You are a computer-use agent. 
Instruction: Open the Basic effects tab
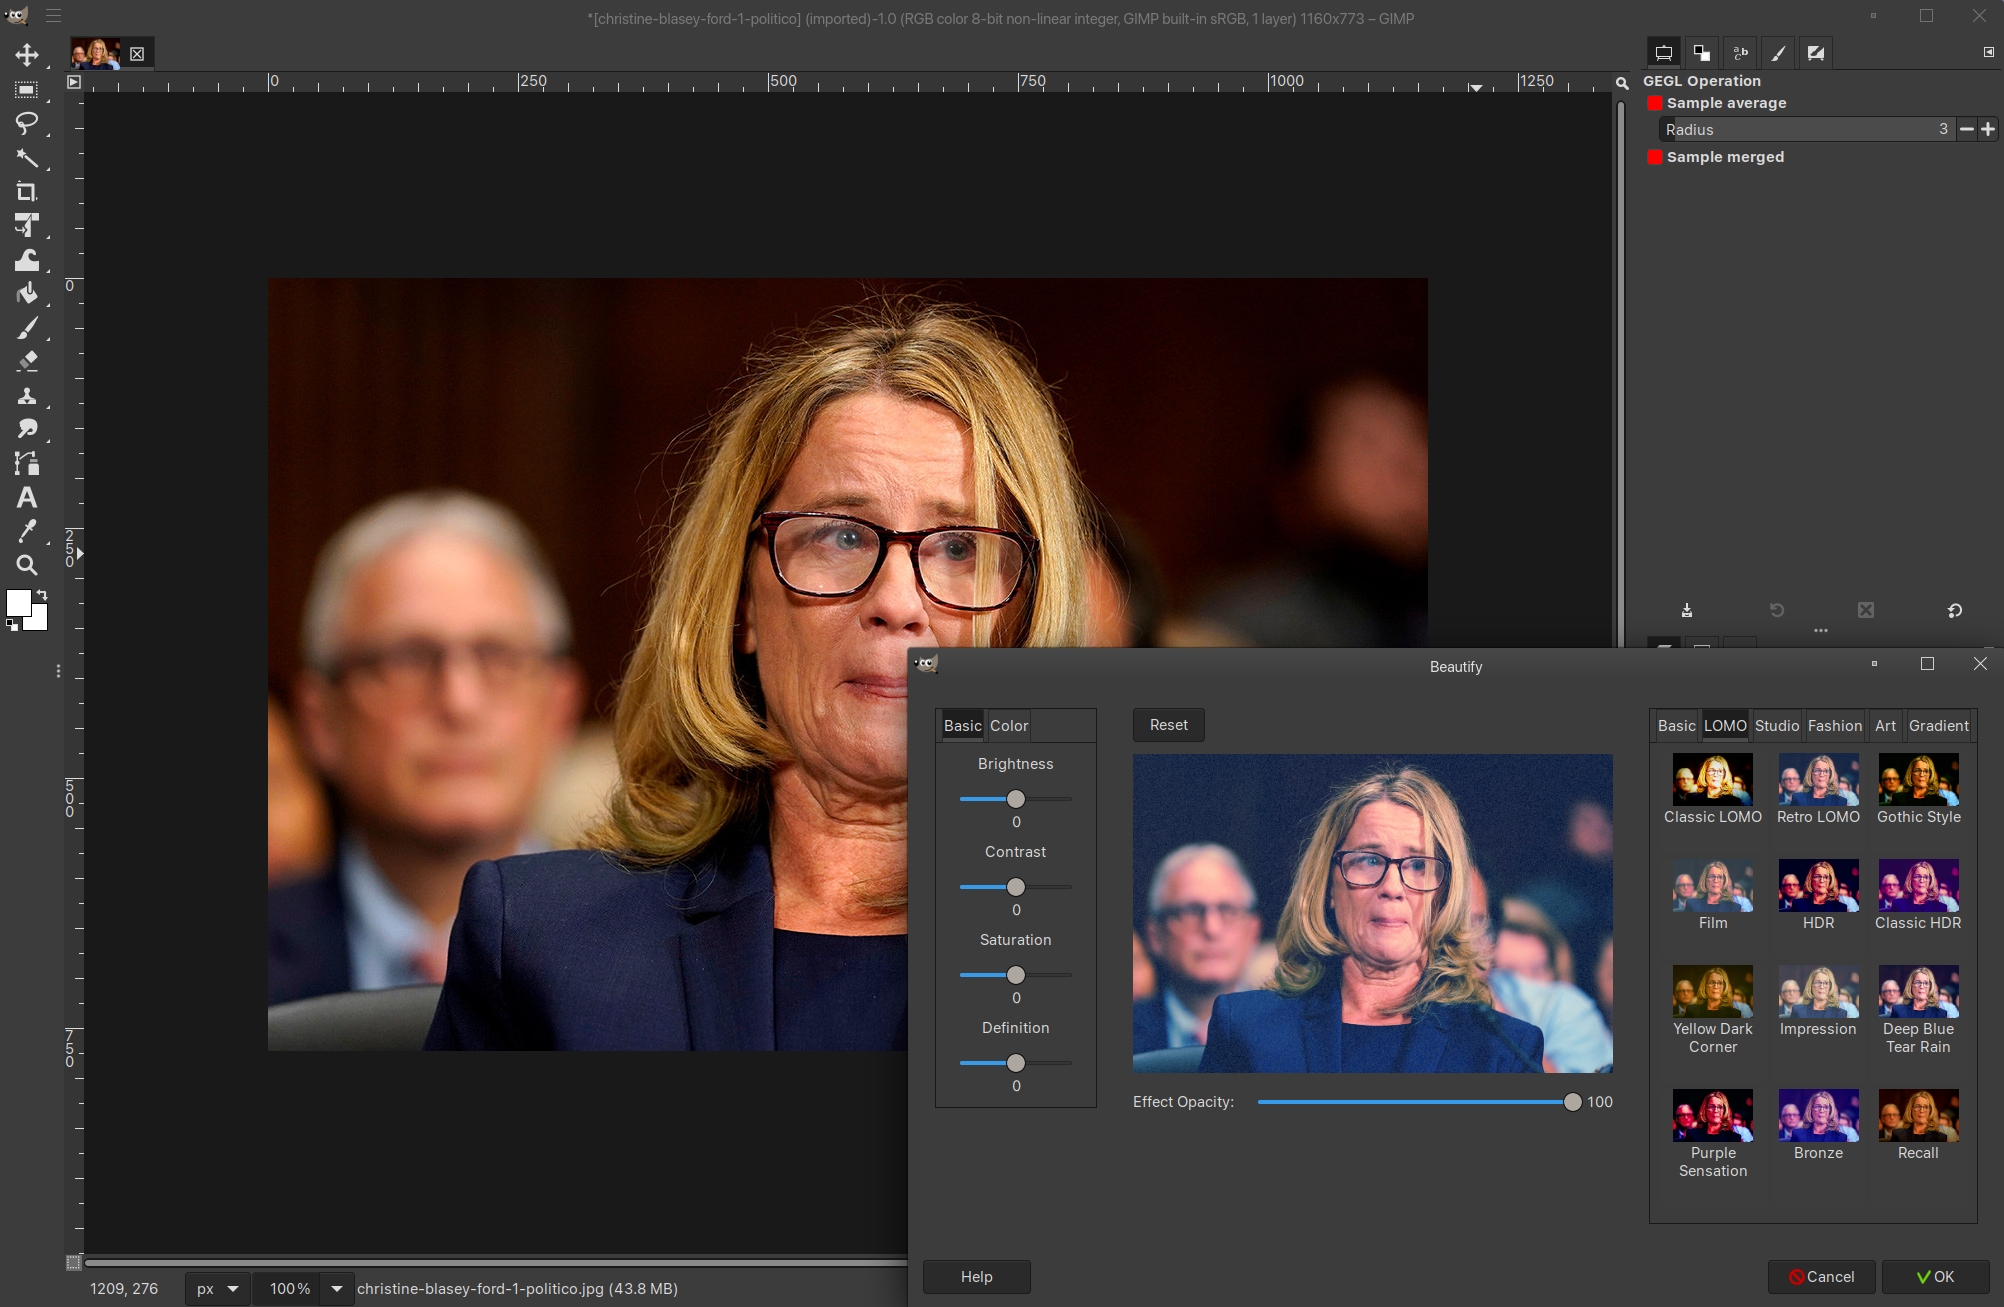(1676, 726)
